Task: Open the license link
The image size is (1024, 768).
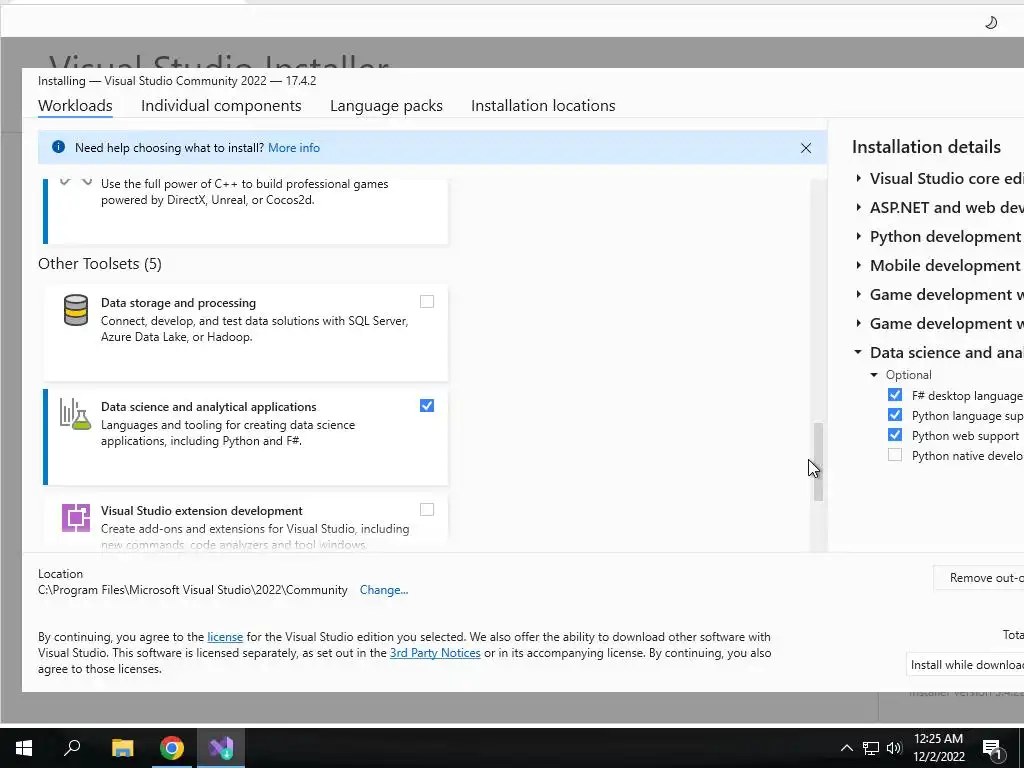Action: click(x=225, y=637)
